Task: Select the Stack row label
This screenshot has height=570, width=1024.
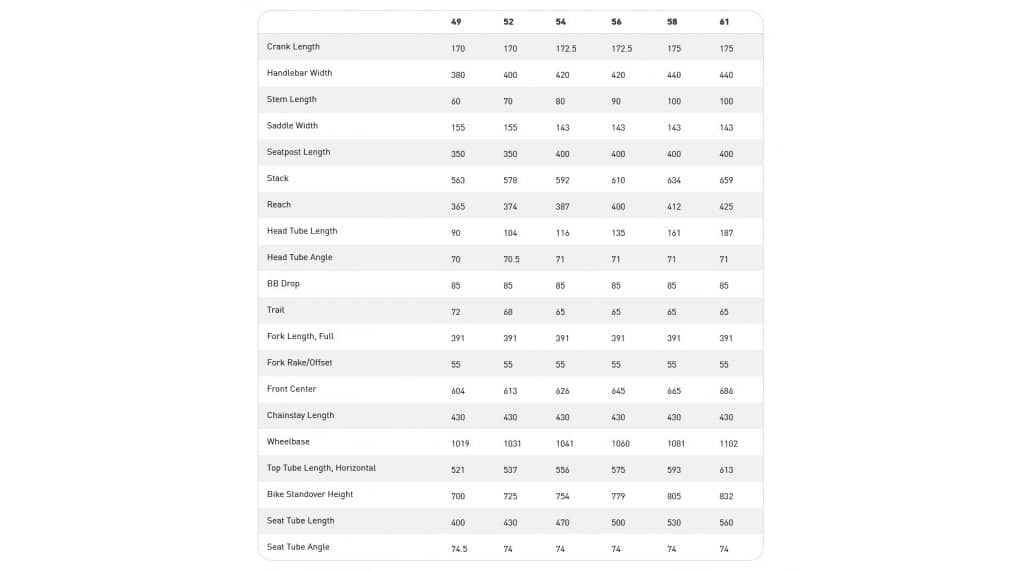Action: pos(277,179)
